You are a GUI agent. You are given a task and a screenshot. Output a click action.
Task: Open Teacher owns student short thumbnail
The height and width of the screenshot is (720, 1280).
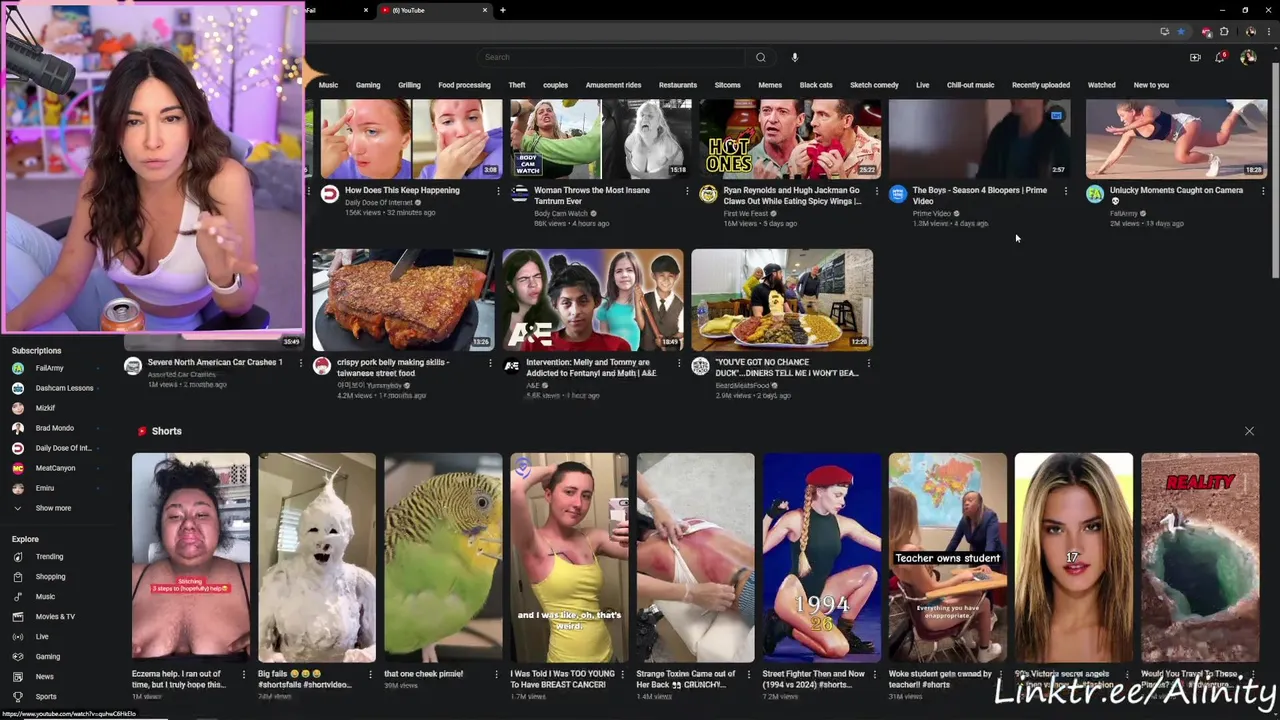[x=947, y=557]
